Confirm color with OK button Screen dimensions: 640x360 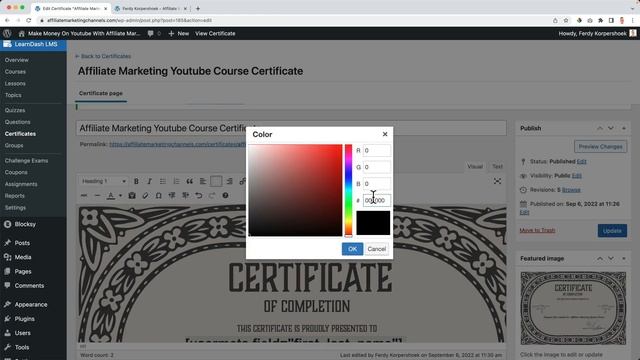(352, 249)
